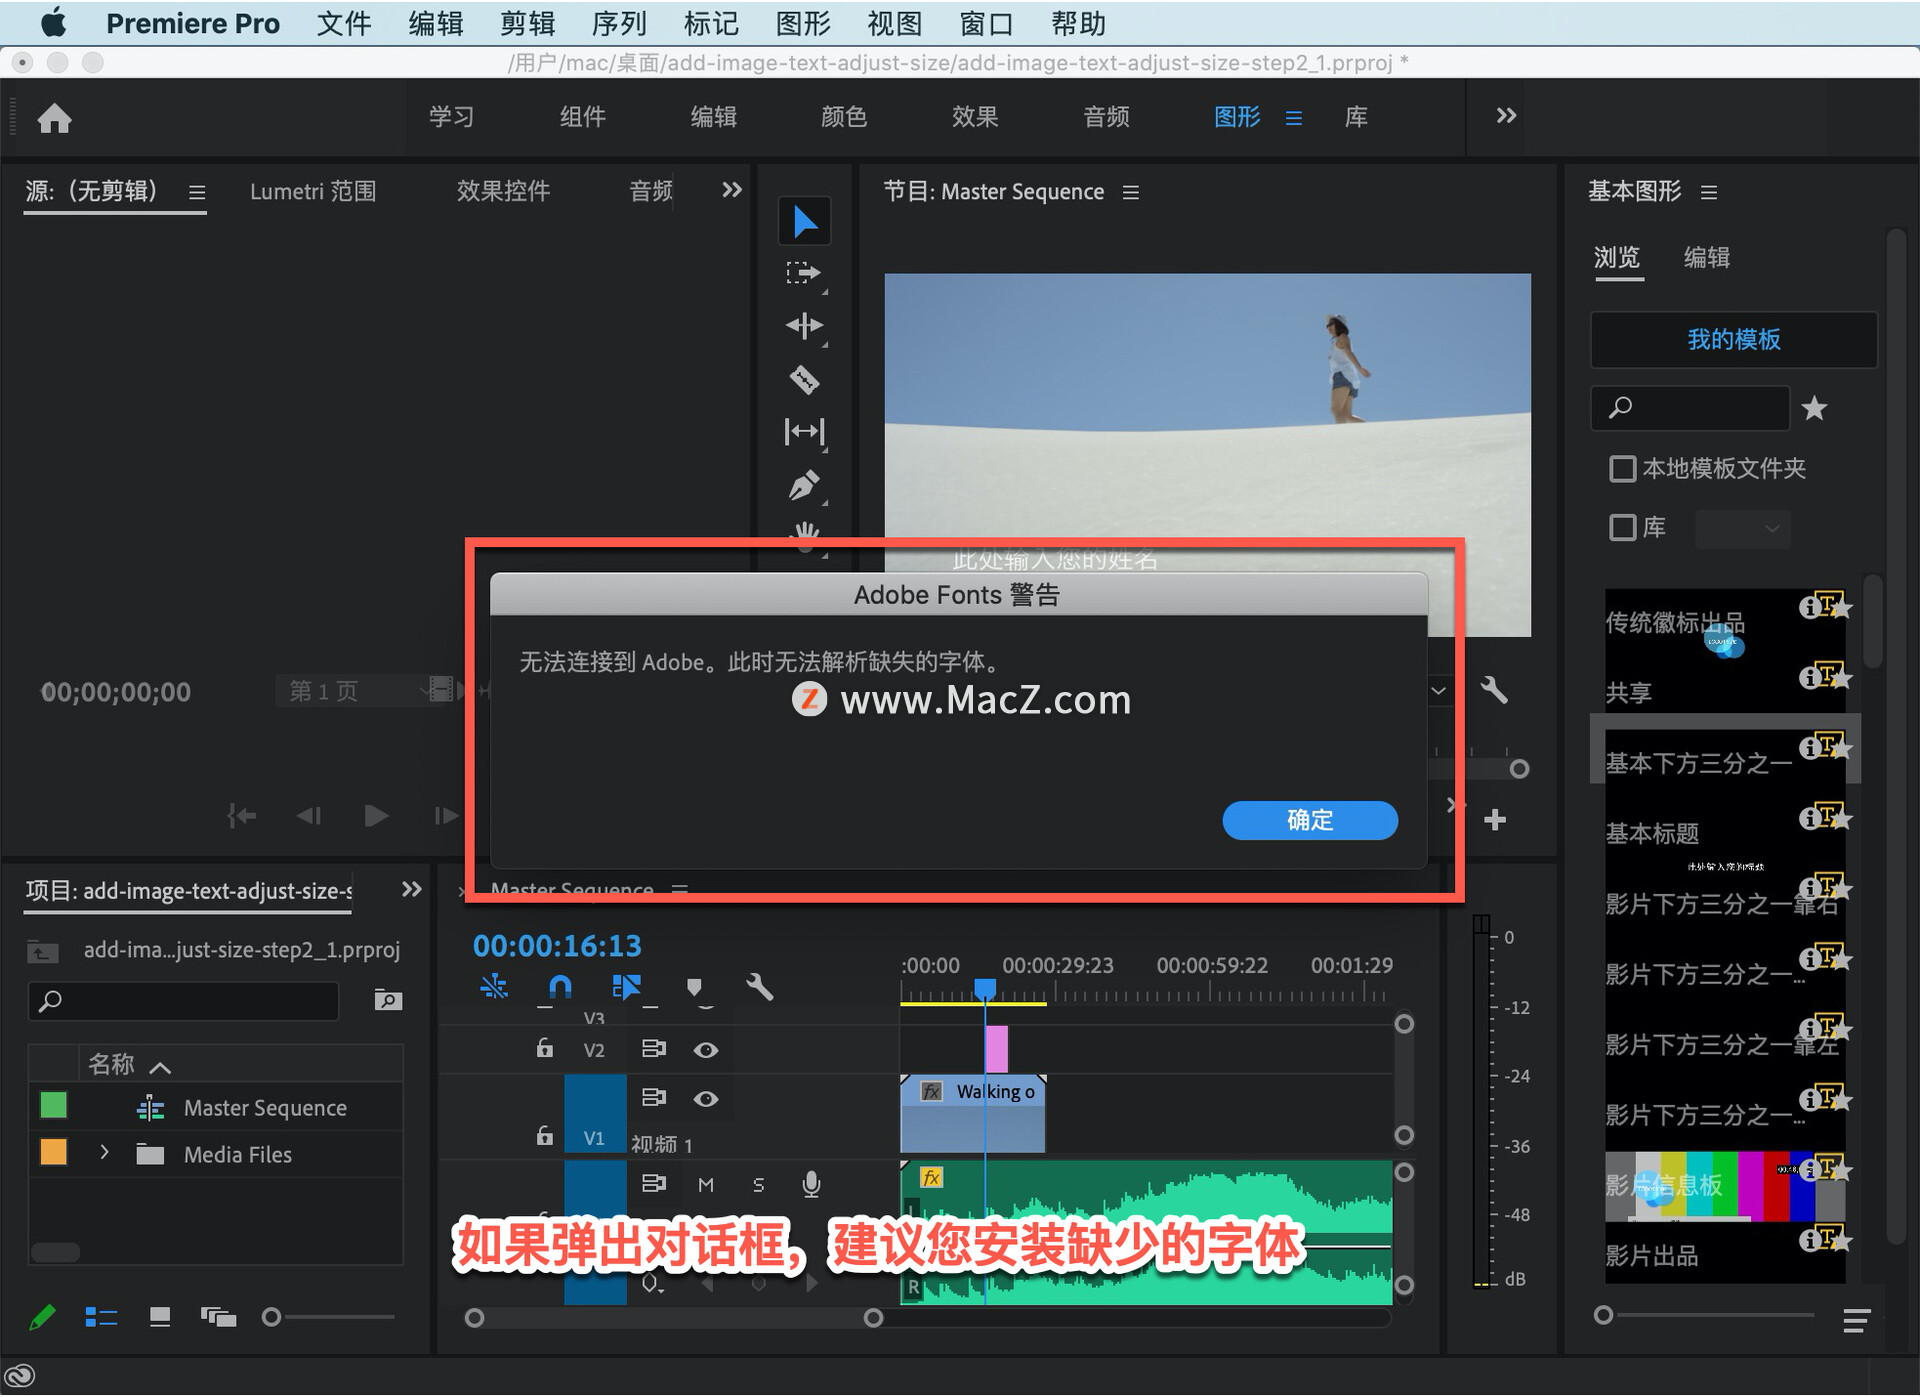Open Program Monitor wrench settings

(x=1494, y=690)
